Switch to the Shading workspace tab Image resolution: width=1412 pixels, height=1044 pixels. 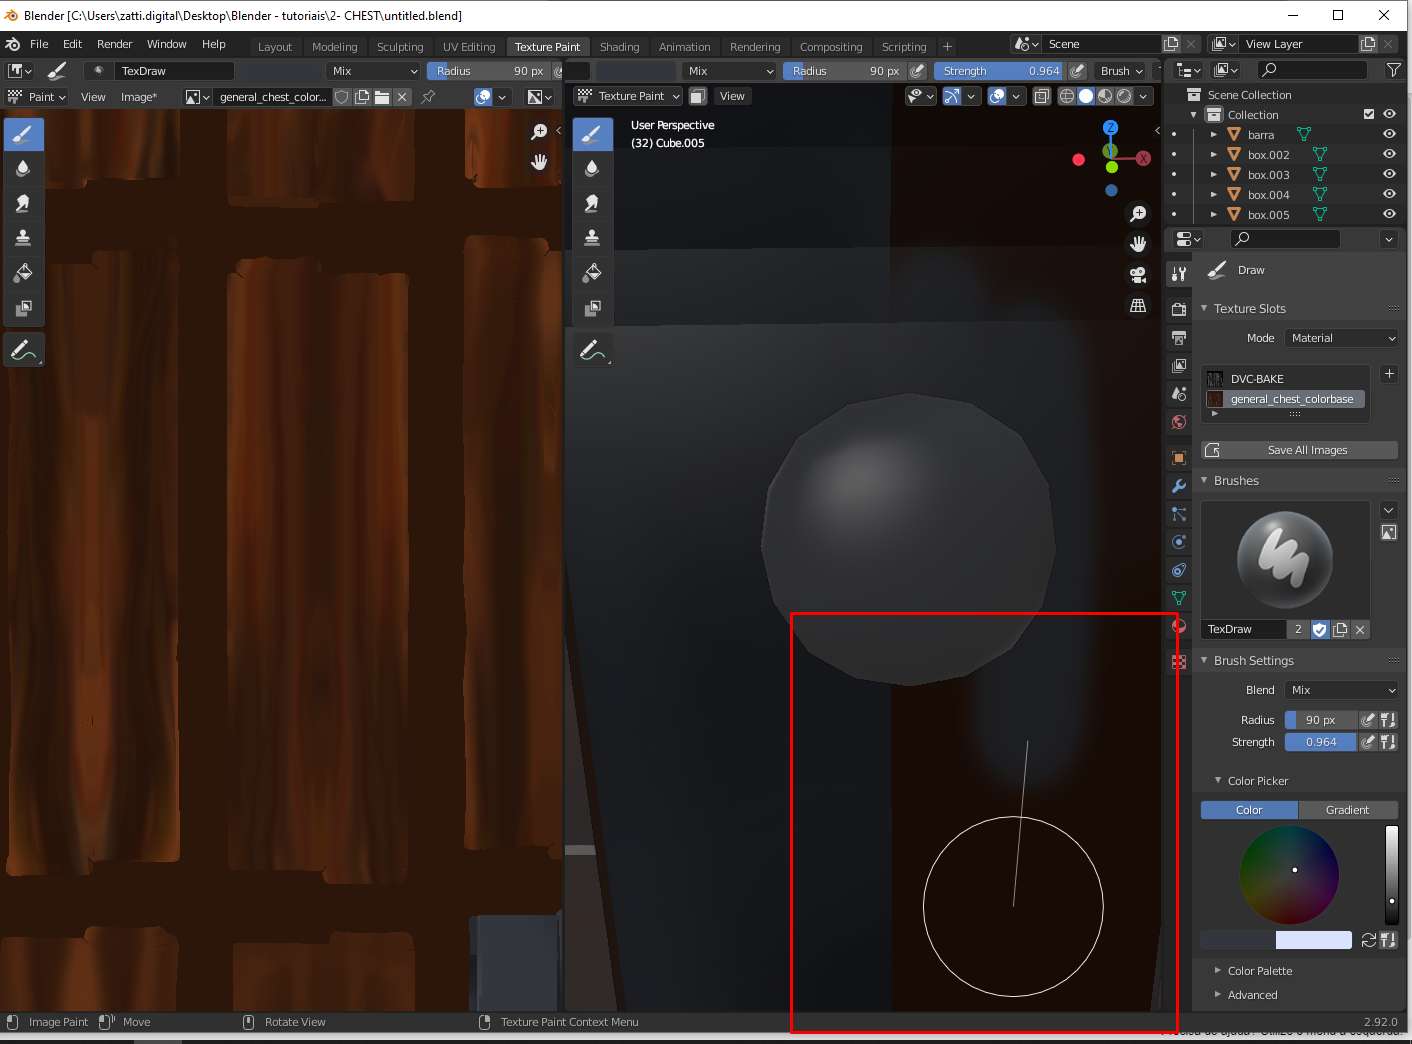(619, 47)
